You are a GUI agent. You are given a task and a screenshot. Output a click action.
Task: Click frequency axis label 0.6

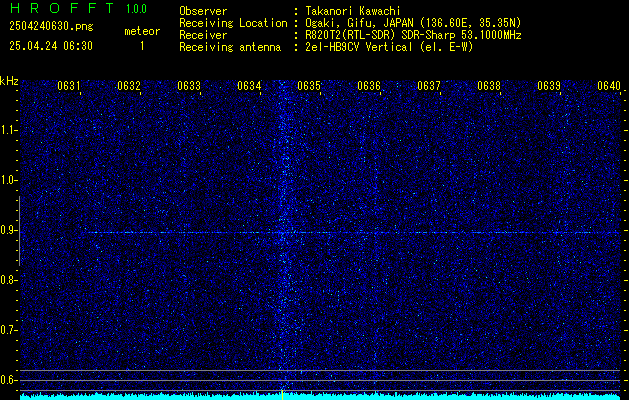click(x=8, y=380)
